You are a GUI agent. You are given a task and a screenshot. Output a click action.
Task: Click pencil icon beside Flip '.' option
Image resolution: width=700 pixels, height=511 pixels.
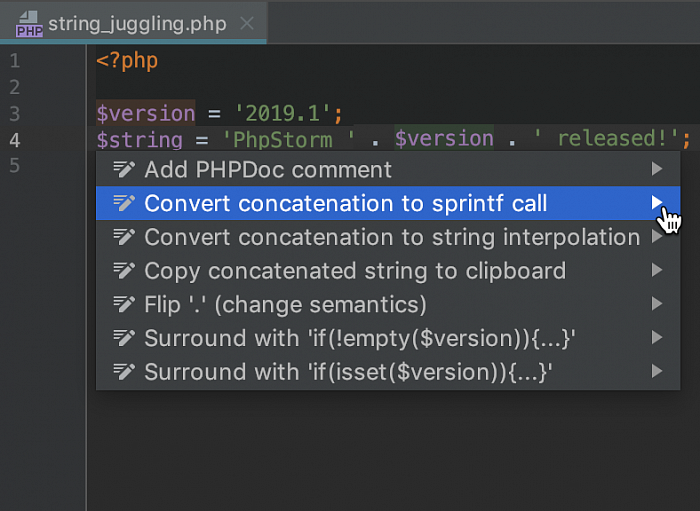[x=124, y=305]
